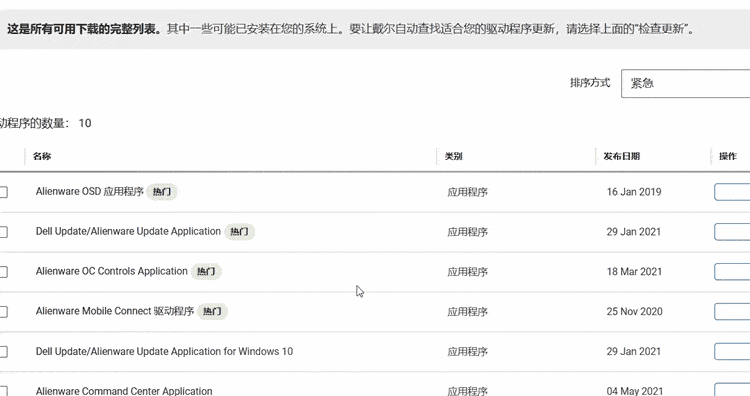Click the date 18 Mar 2021

click(x=634, y=272)
